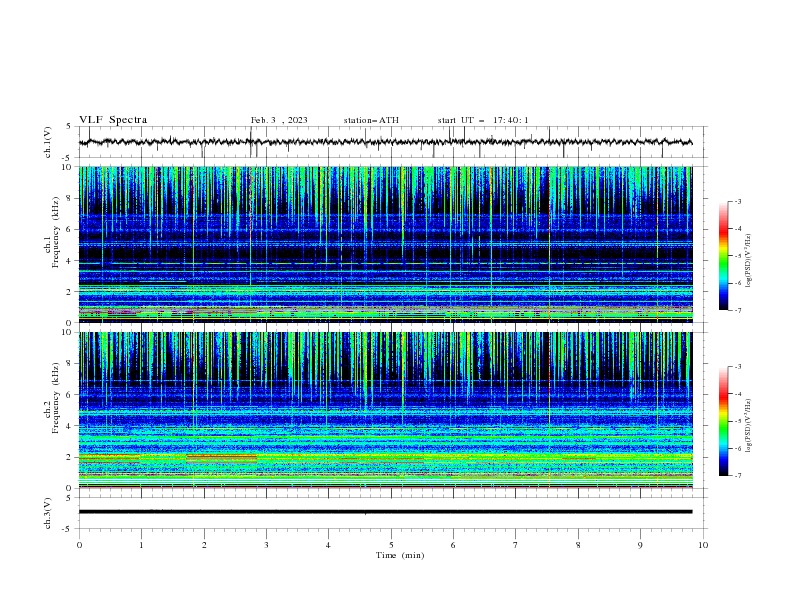
Task: Click the "station=ATH" header label
Action: pos(371,120)
